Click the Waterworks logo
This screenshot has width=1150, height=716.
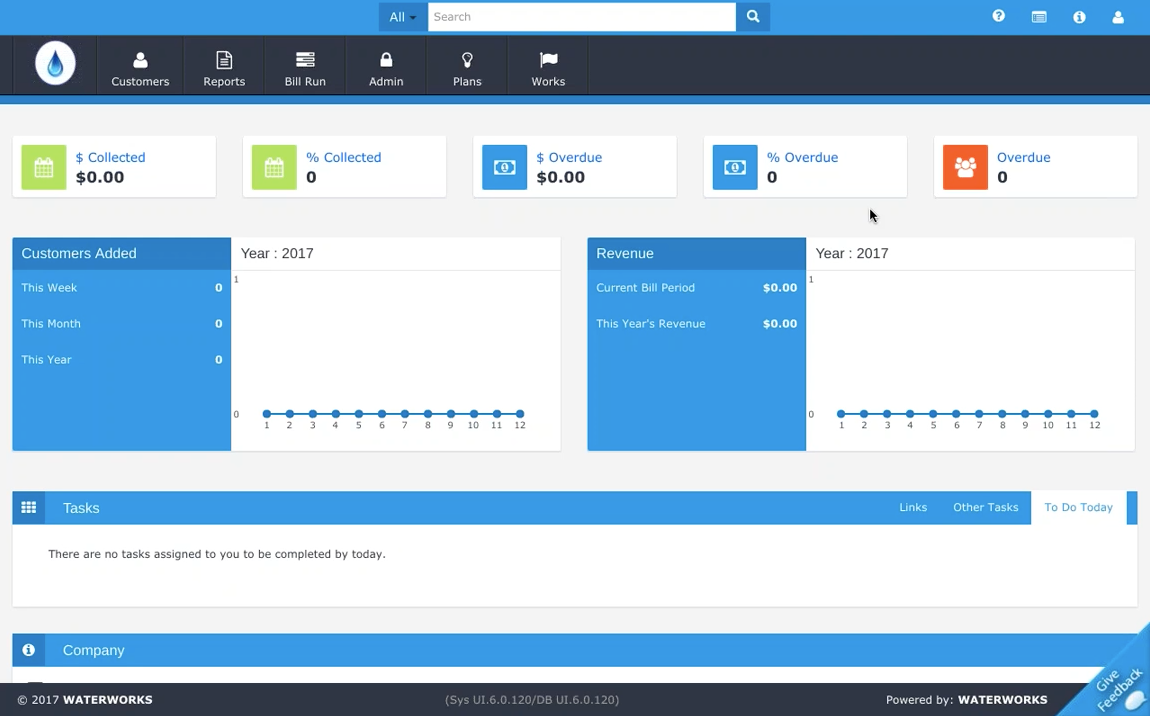click(x=55, y=63)
